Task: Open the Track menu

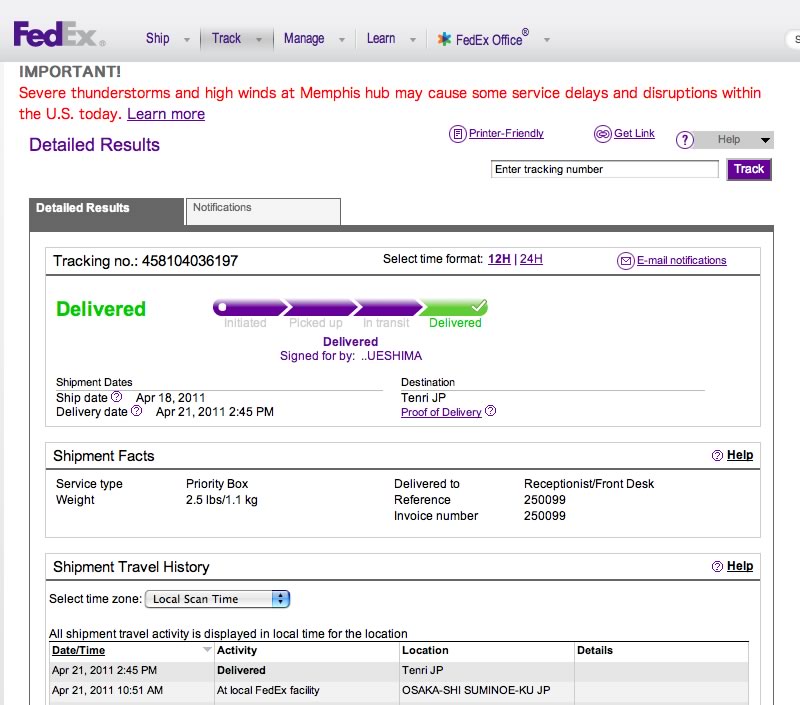Action: click(226, 38)
